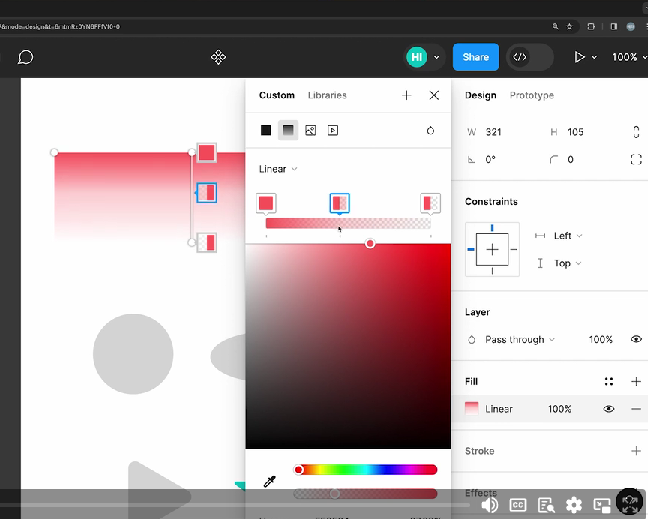
Task: Open the Linear gradient type dropdown
Action: click(278, 169)
